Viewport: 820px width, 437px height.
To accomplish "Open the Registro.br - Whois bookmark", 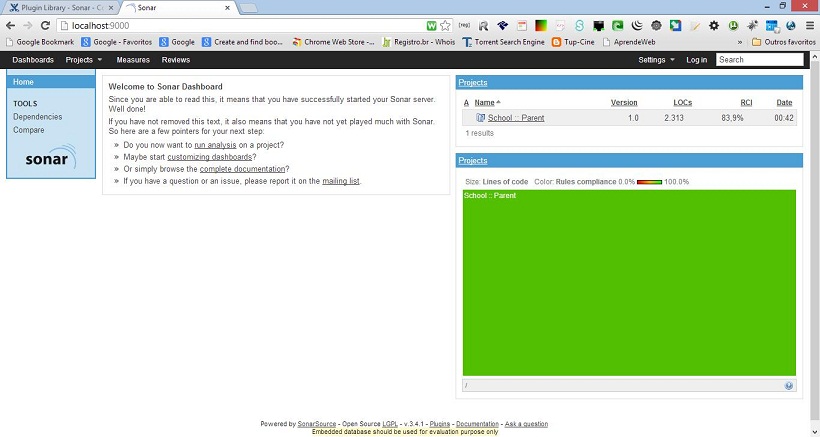I will pos(418,42).
